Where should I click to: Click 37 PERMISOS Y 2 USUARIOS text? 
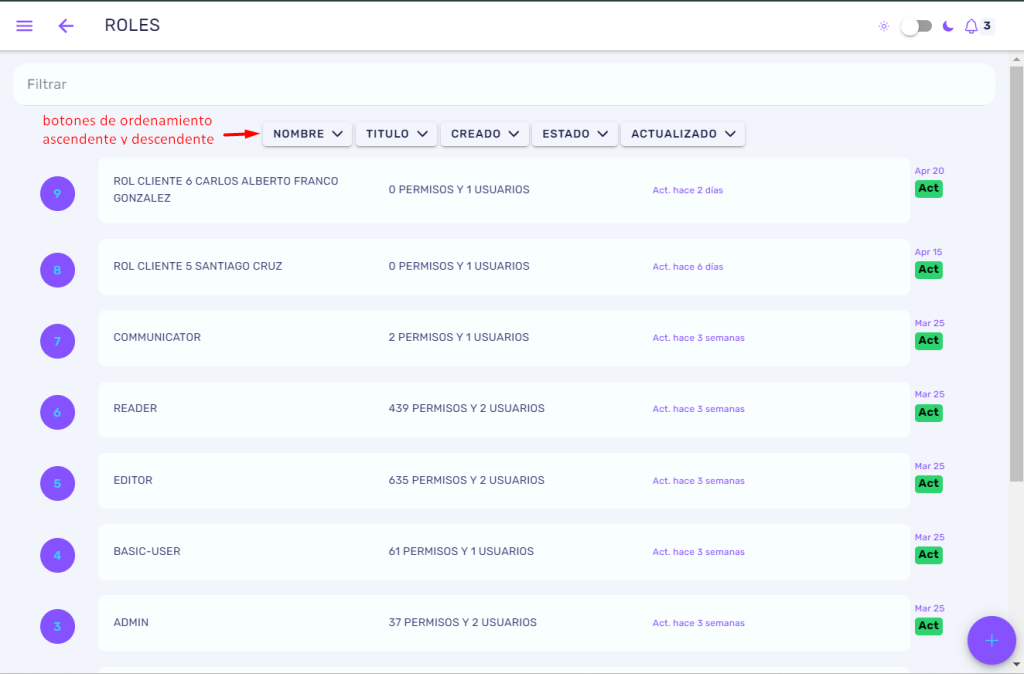pos(462,623)
